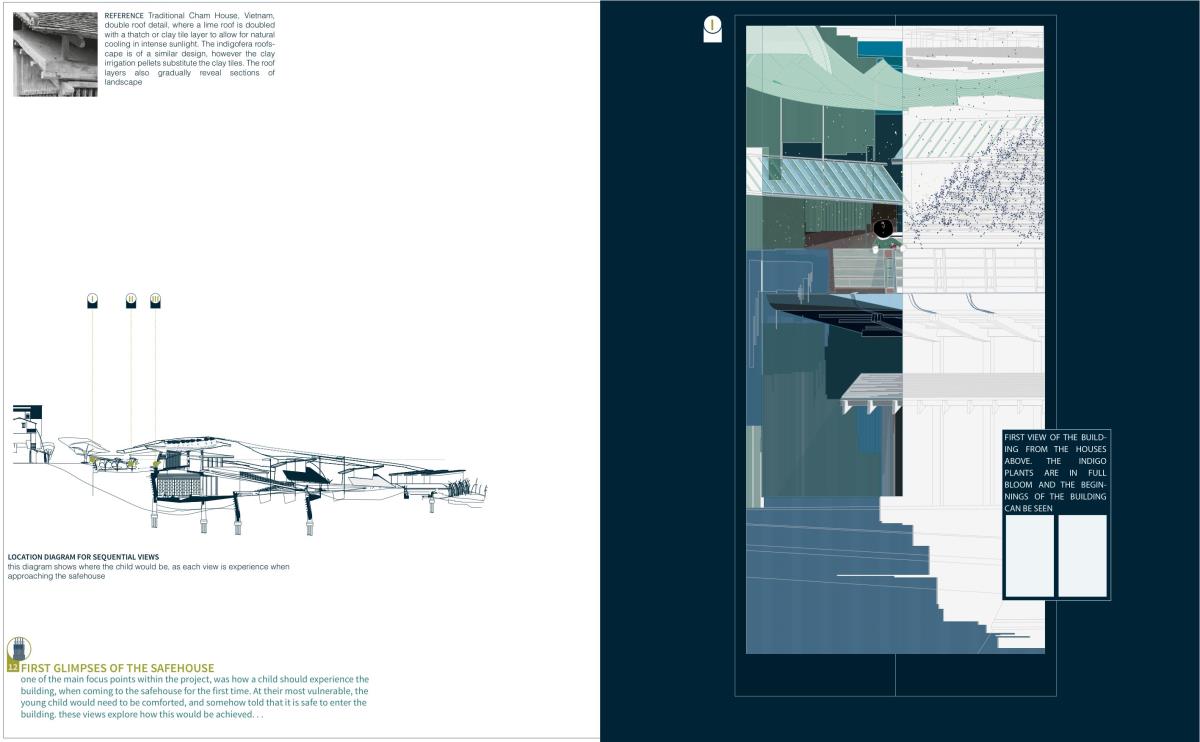This screenshot has height=742, width=1200.
Task: Click view marker II above the section
Action: click(x=131, y=300)
